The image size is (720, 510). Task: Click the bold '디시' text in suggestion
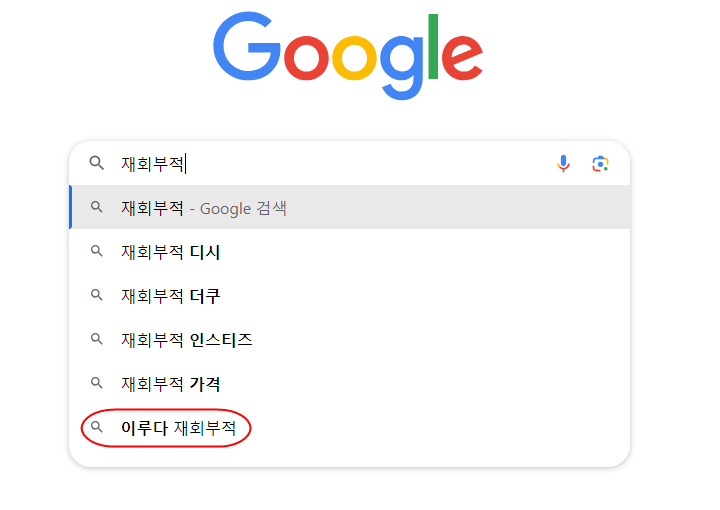point(205,252)
